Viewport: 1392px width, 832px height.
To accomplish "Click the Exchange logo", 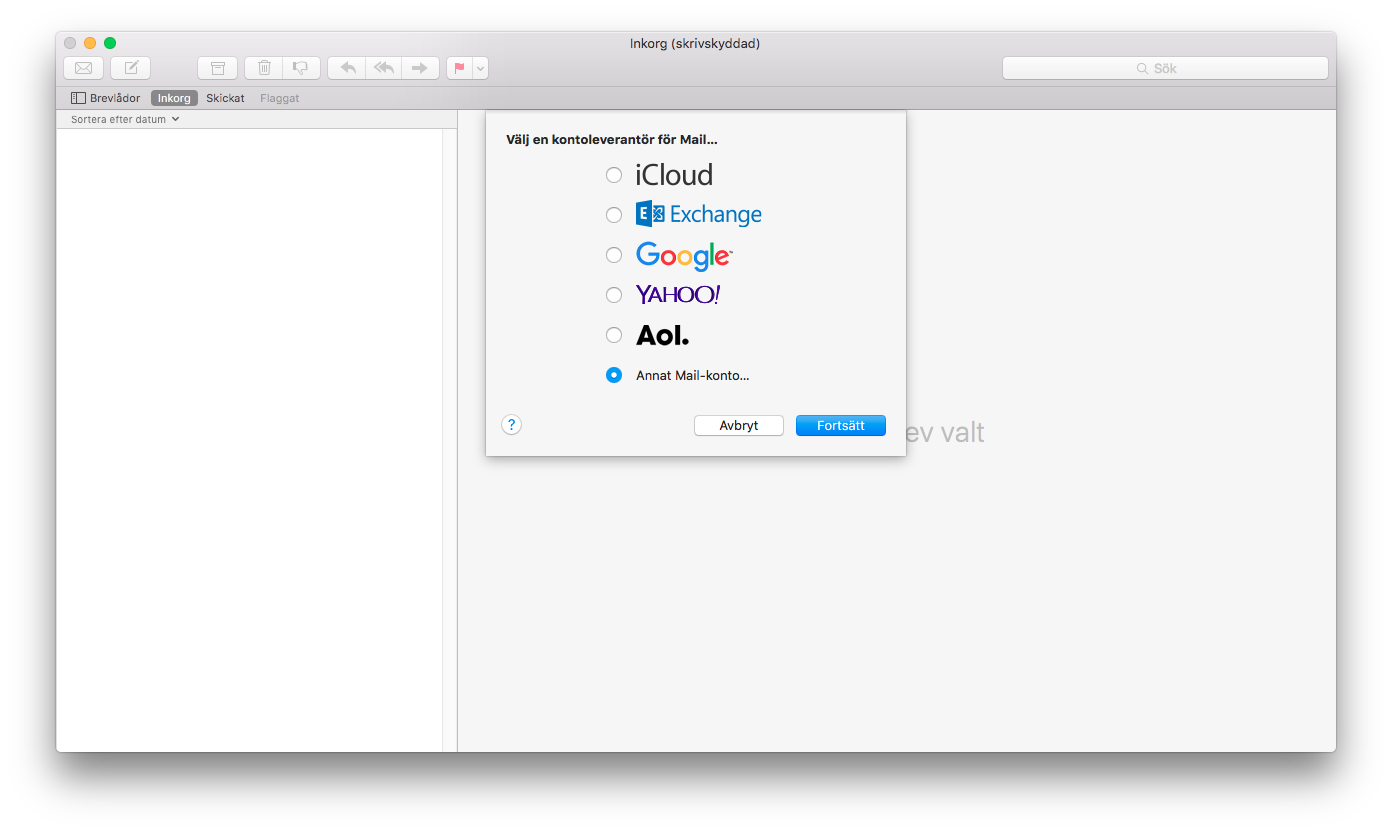I will 699,214.
